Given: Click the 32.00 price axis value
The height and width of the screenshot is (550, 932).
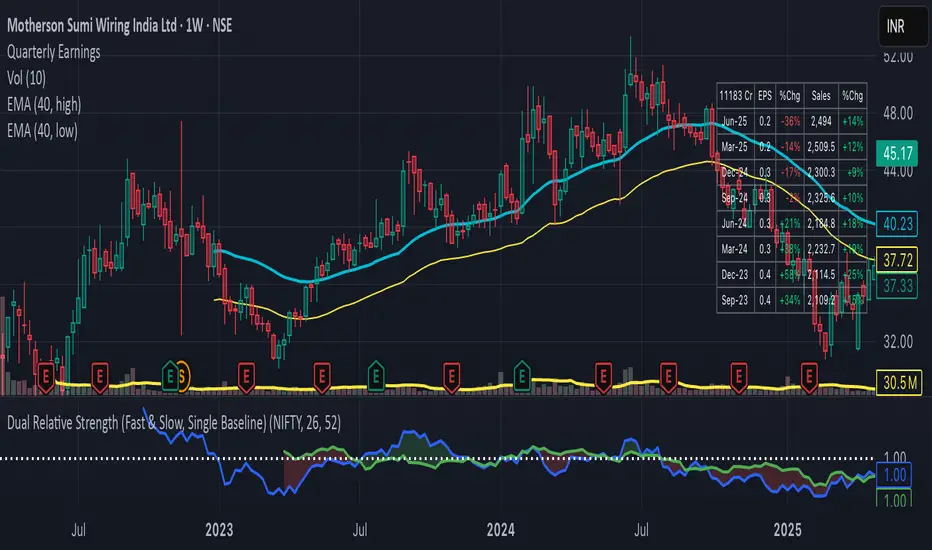Looking at the screenshot, I should [898, 342].
